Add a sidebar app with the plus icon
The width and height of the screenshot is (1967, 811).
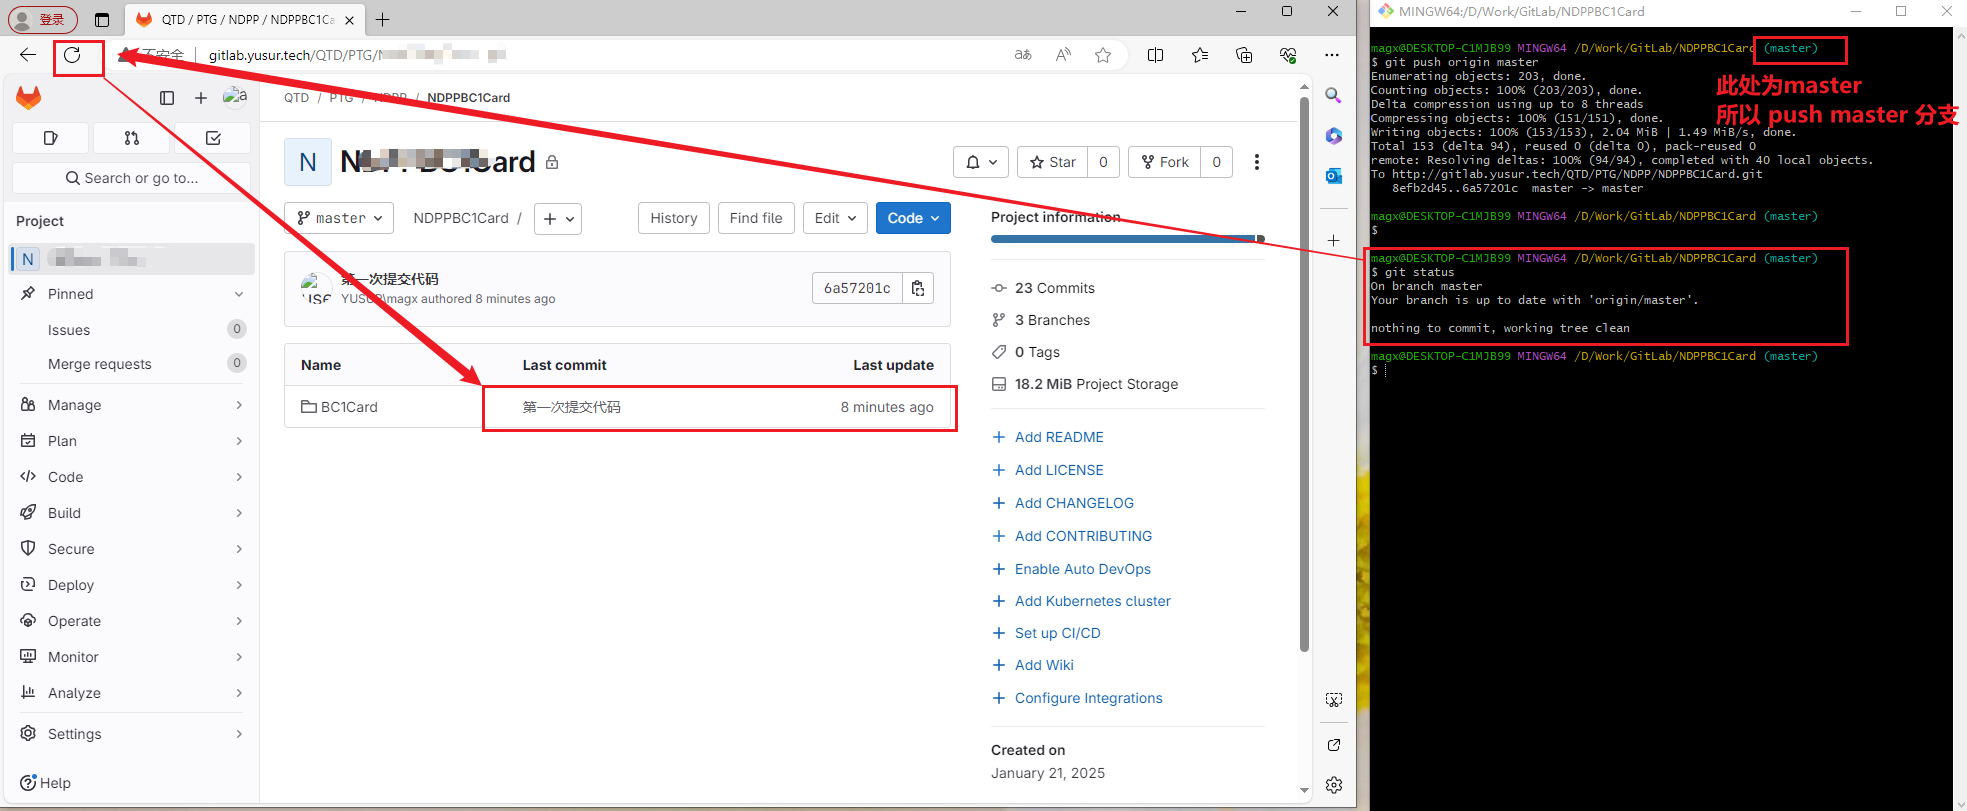1333,240
